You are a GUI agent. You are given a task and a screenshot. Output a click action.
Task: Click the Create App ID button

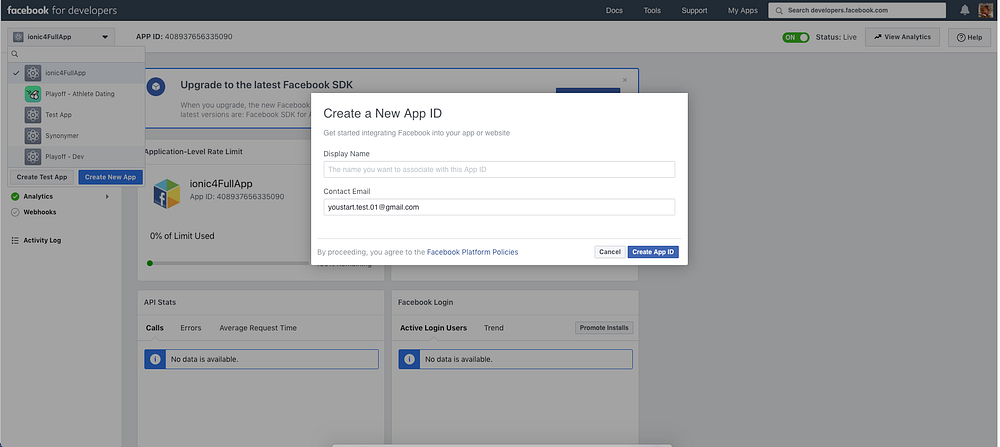coord(653,252)
